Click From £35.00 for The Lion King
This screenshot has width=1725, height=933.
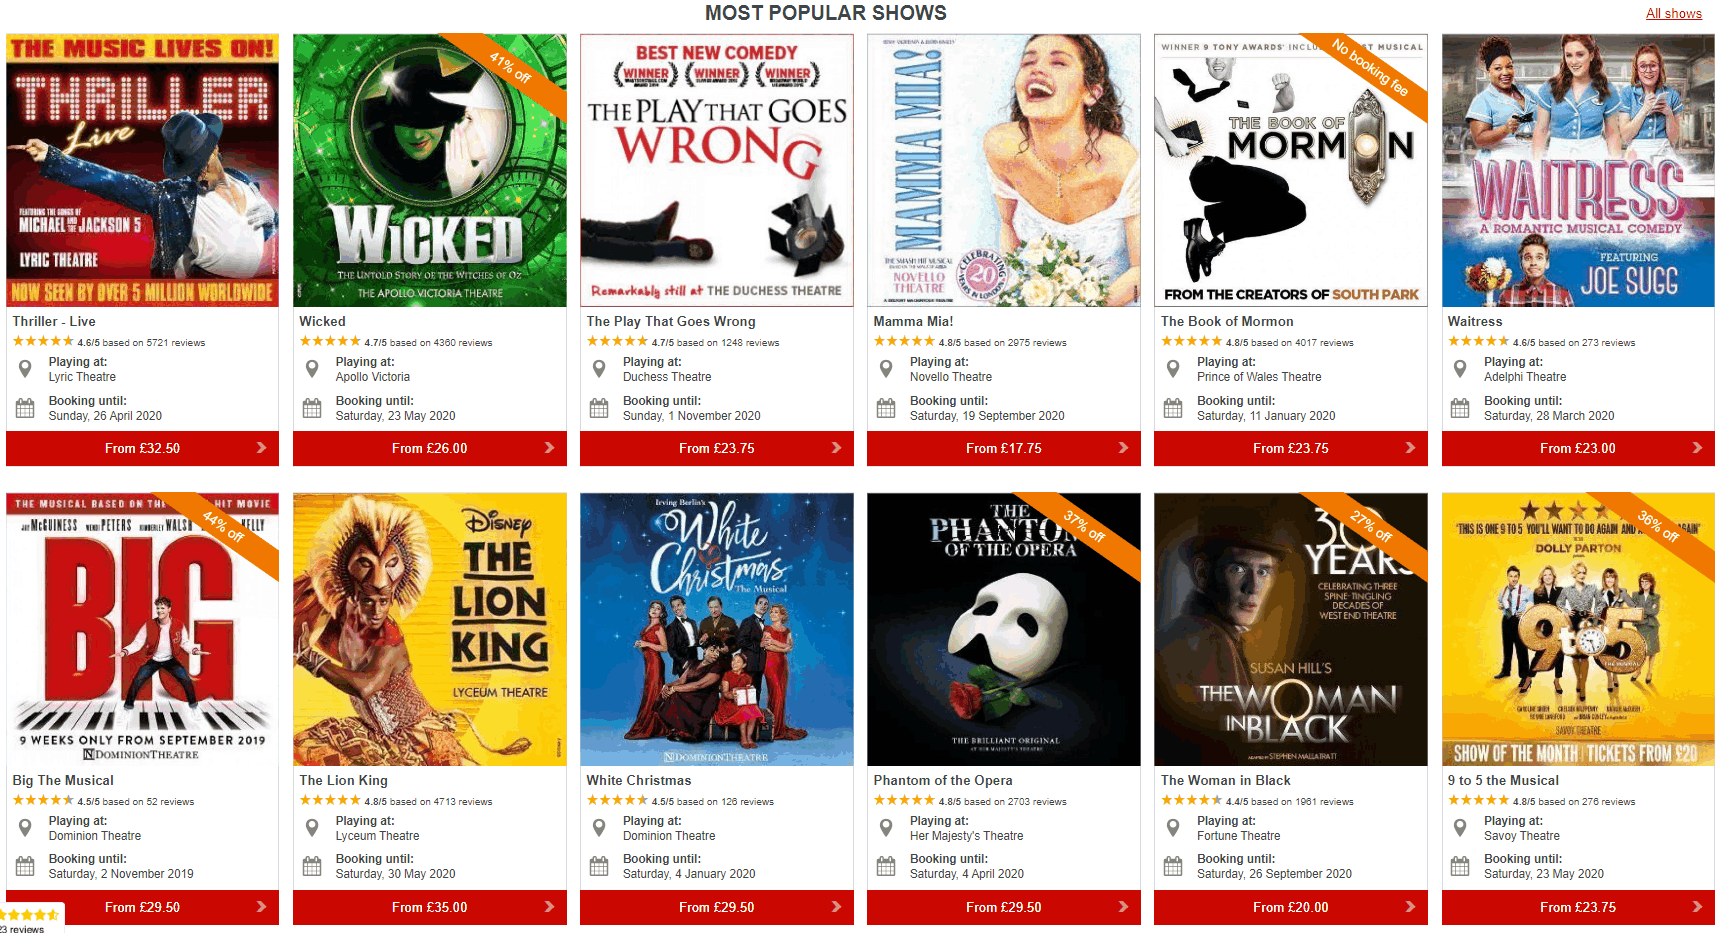tap(429, 907)
